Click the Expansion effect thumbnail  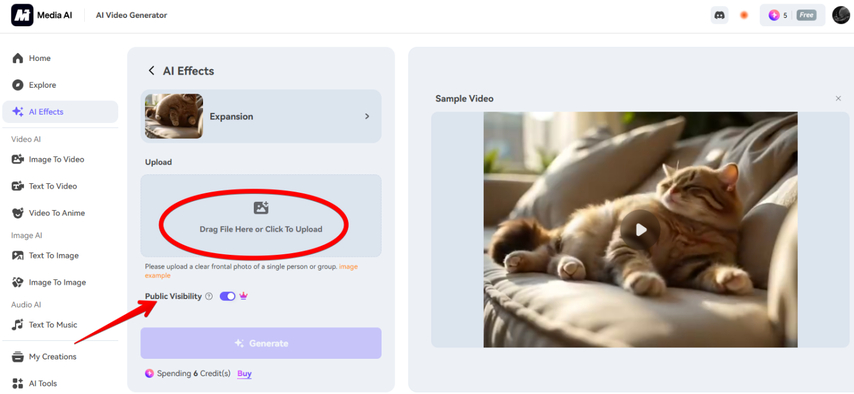click(174, 116)
